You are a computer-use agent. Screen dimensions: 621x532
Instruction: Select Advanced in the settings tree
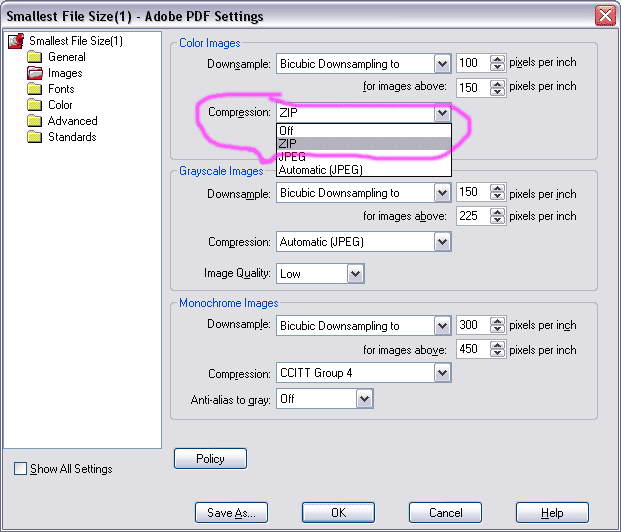click(72, 121)
